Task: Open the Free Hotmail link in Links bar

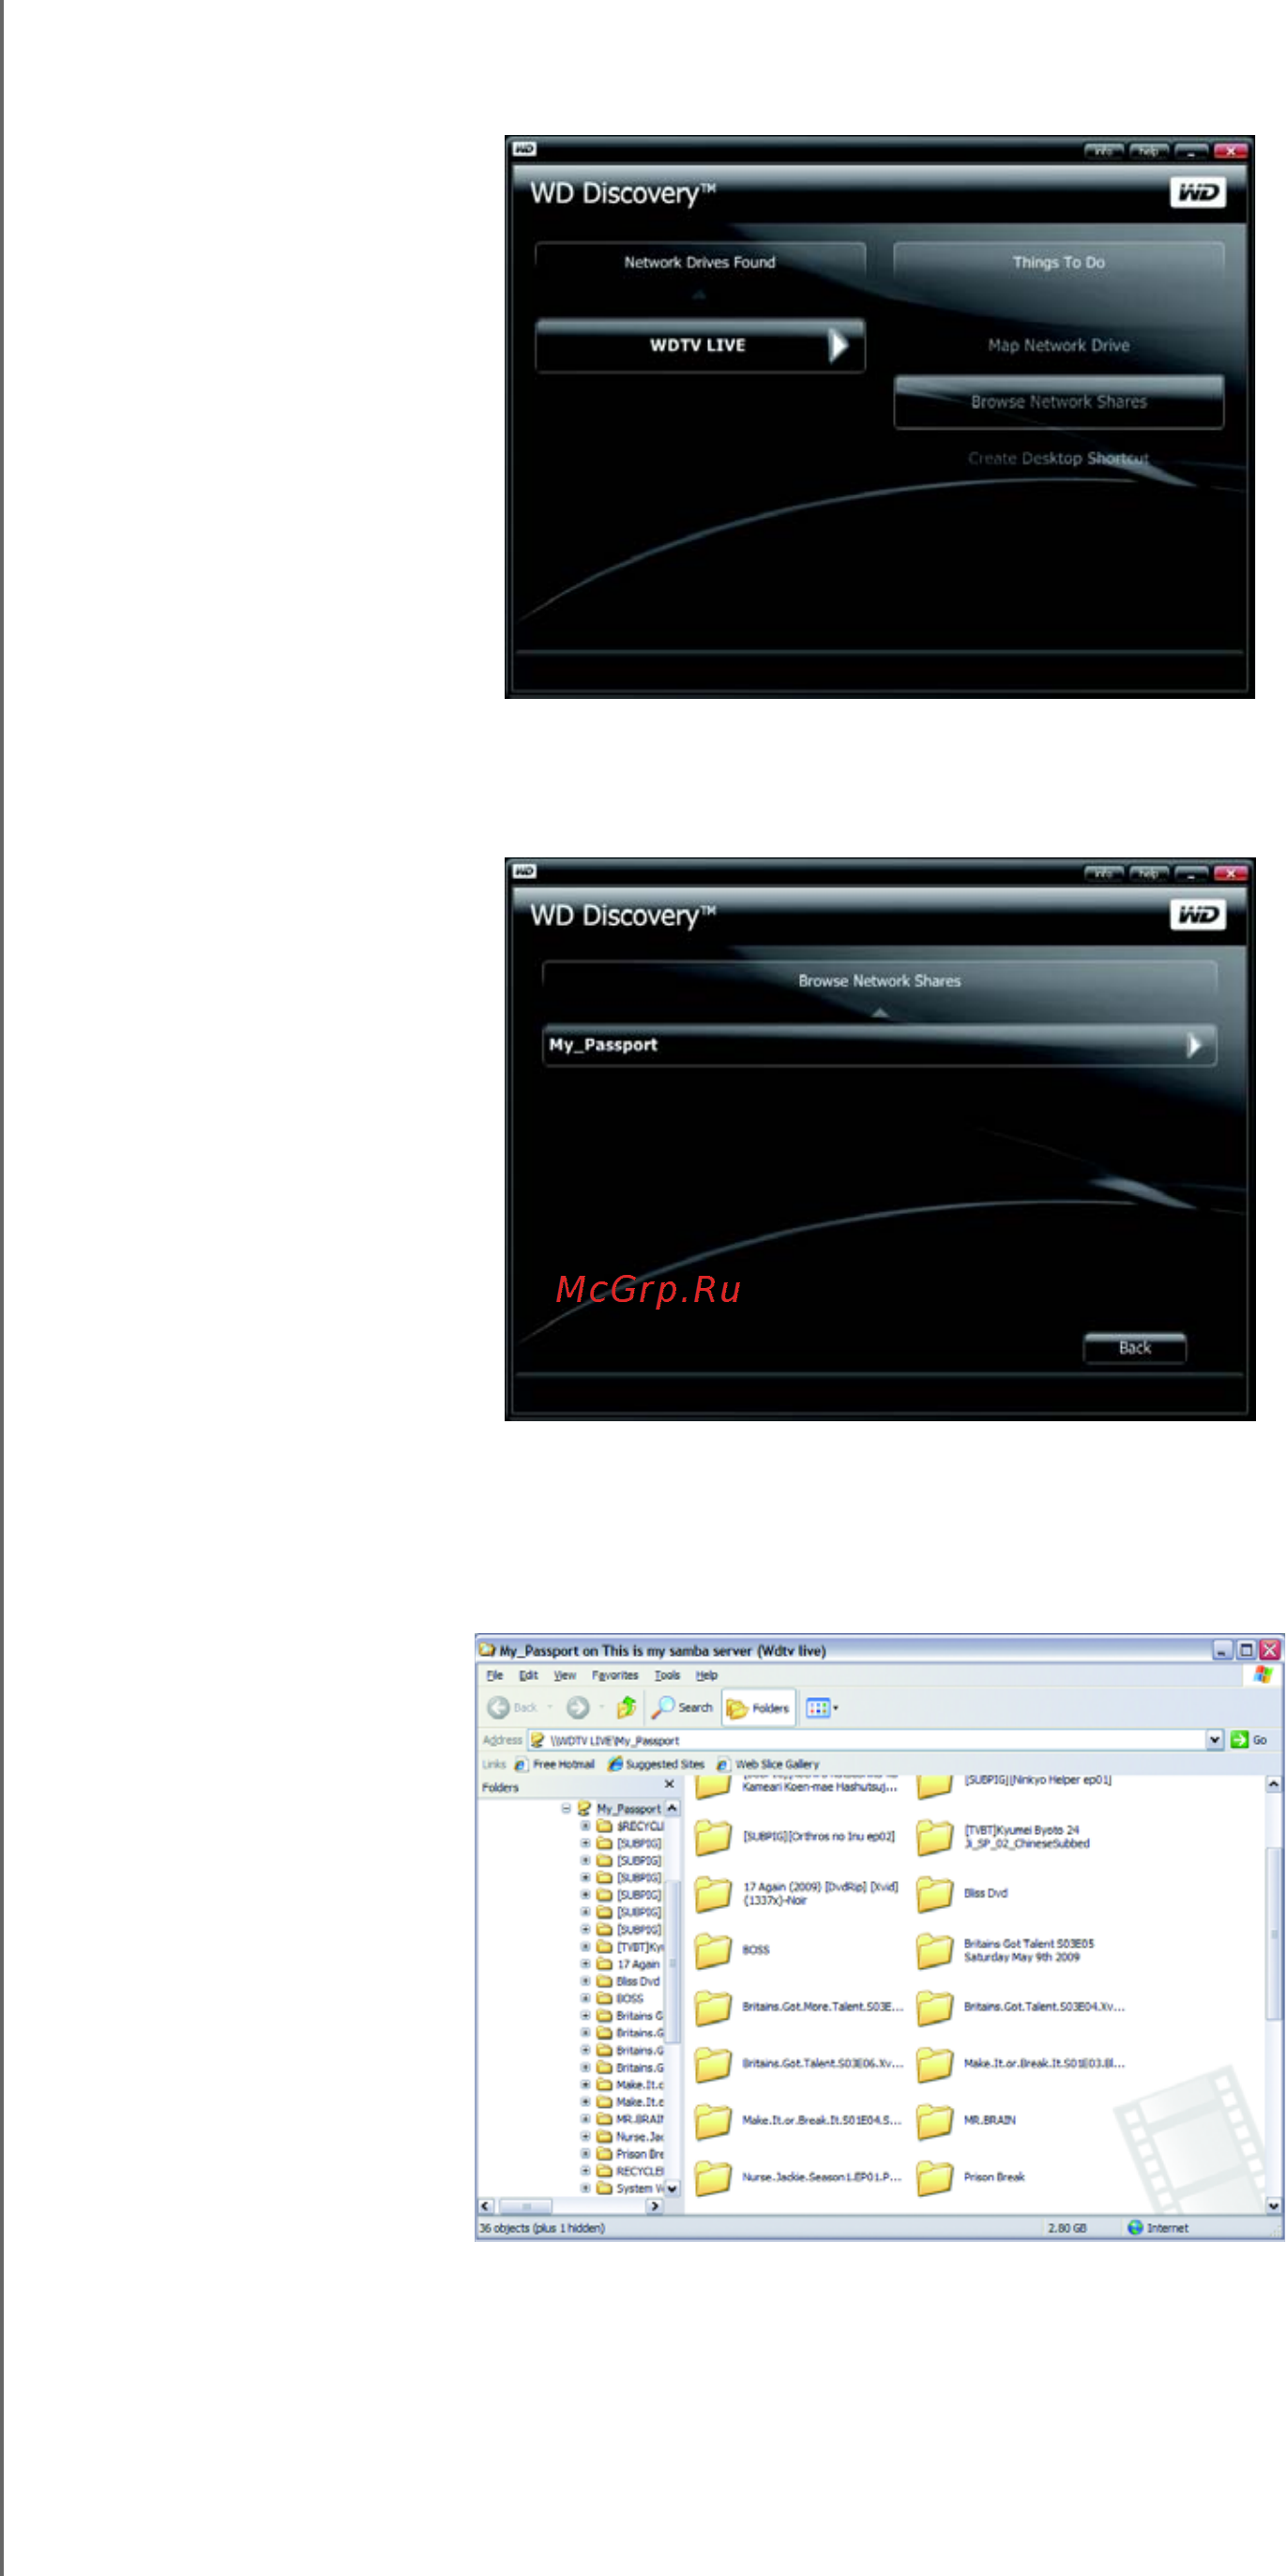Action: point(554,1764)
